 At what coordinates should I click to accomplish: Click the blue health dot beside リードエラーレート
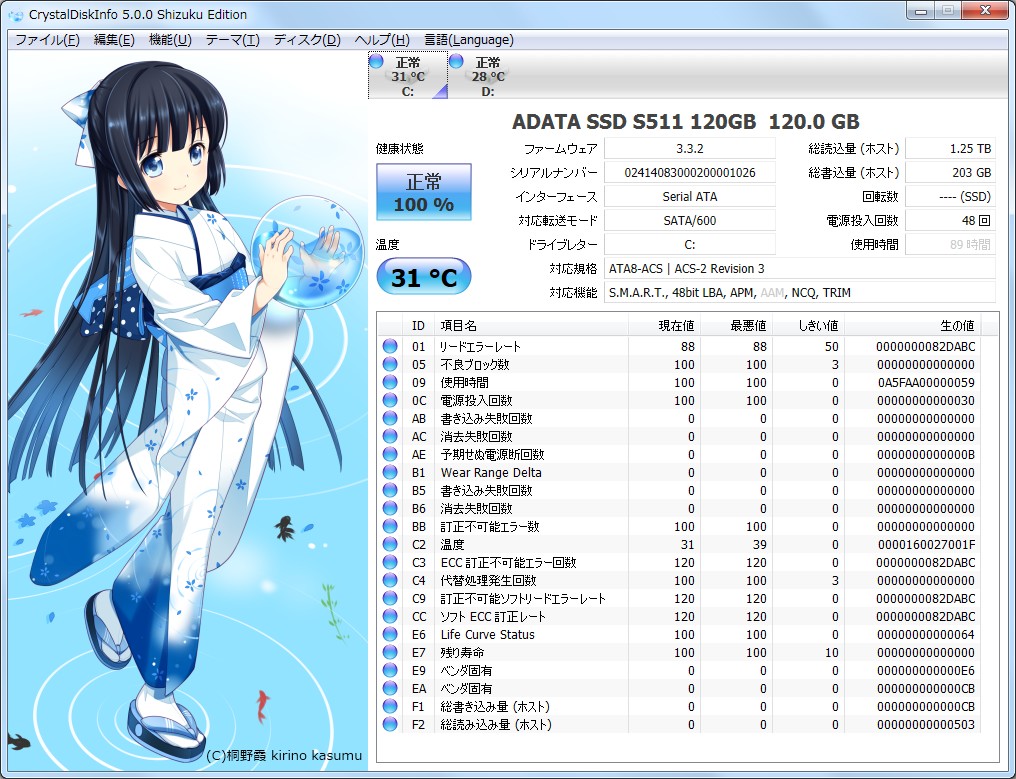tap(389, 347)
